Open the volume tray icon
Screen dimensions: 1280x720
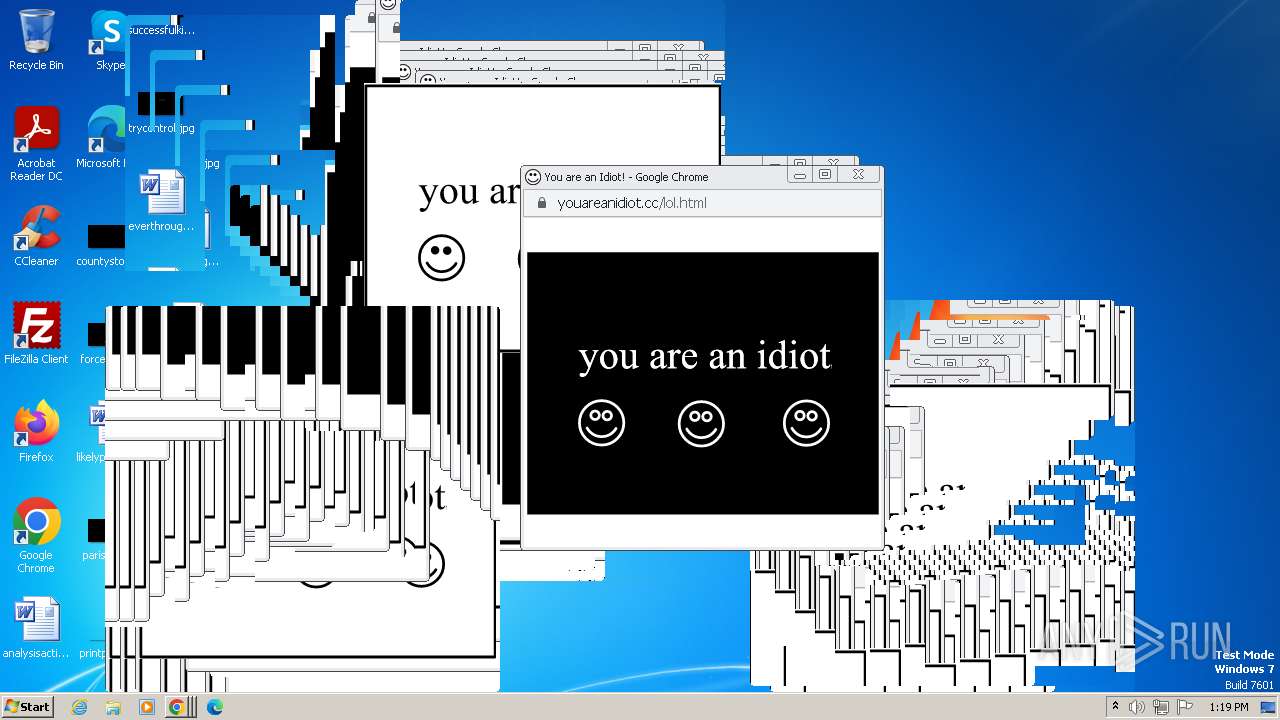[x=1137, y=707]
